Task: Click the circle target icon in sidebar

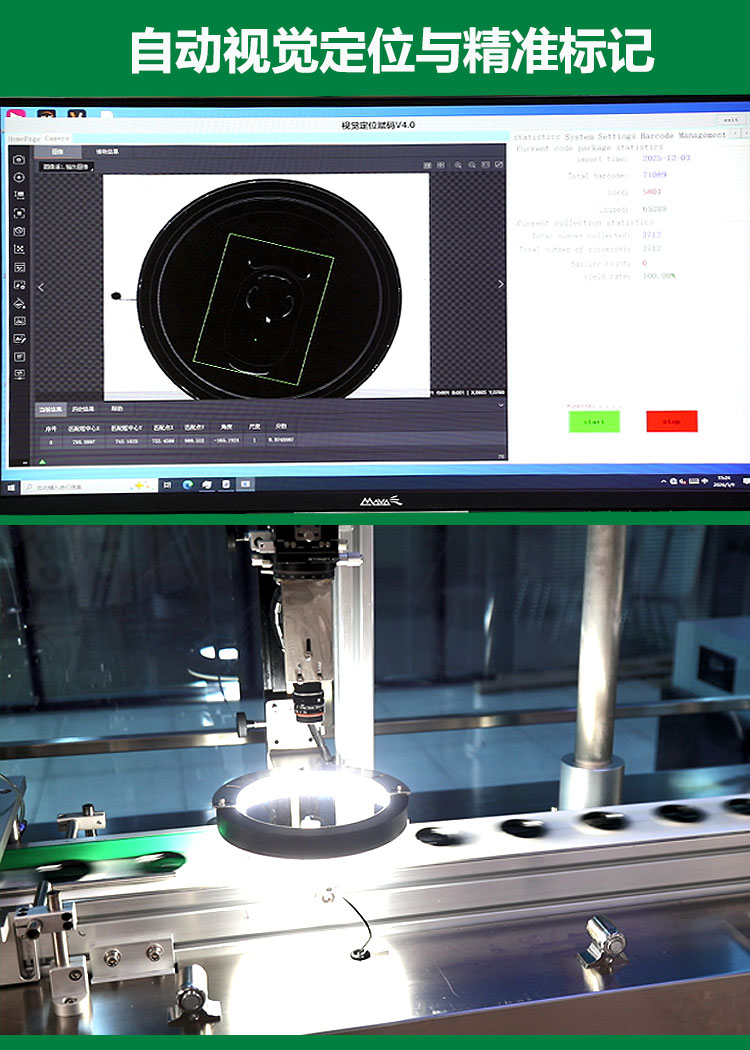Action: [19, 177]
